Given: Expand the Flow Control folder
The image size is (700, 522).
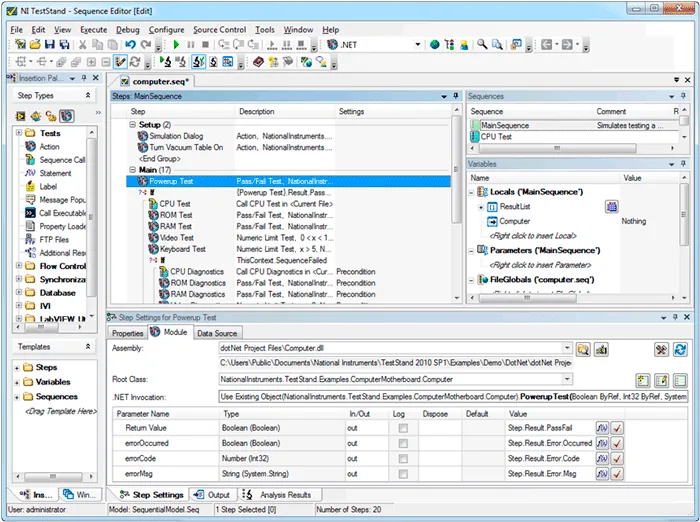Looking at the screenshot, I should pyautogui.click(x=19, y=266).
